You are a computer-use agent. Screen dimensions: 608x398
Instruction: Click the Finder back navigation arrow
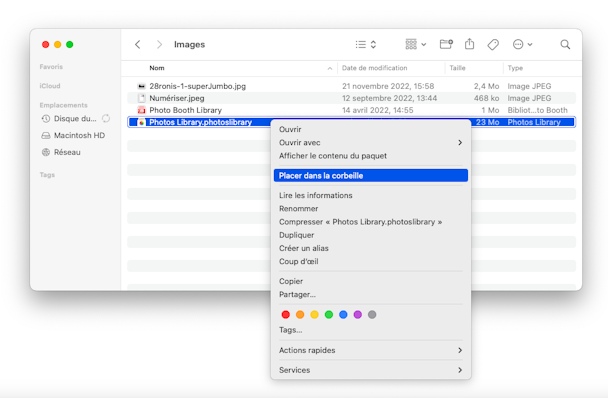coord(138,45)
